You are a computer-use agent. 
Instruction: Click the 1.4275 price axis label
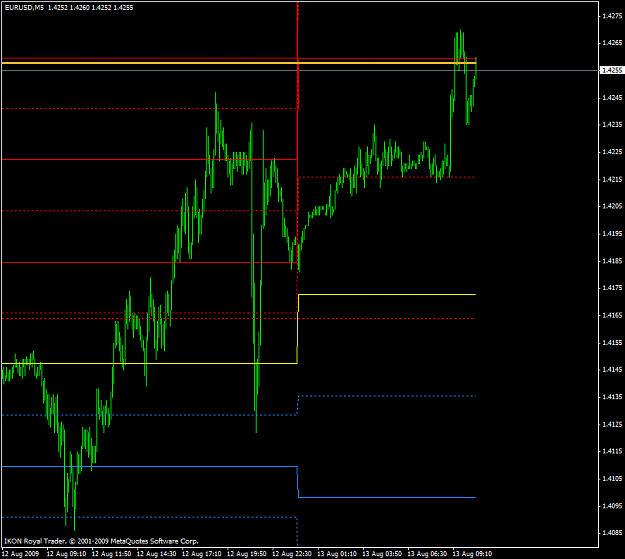[612, 16]
